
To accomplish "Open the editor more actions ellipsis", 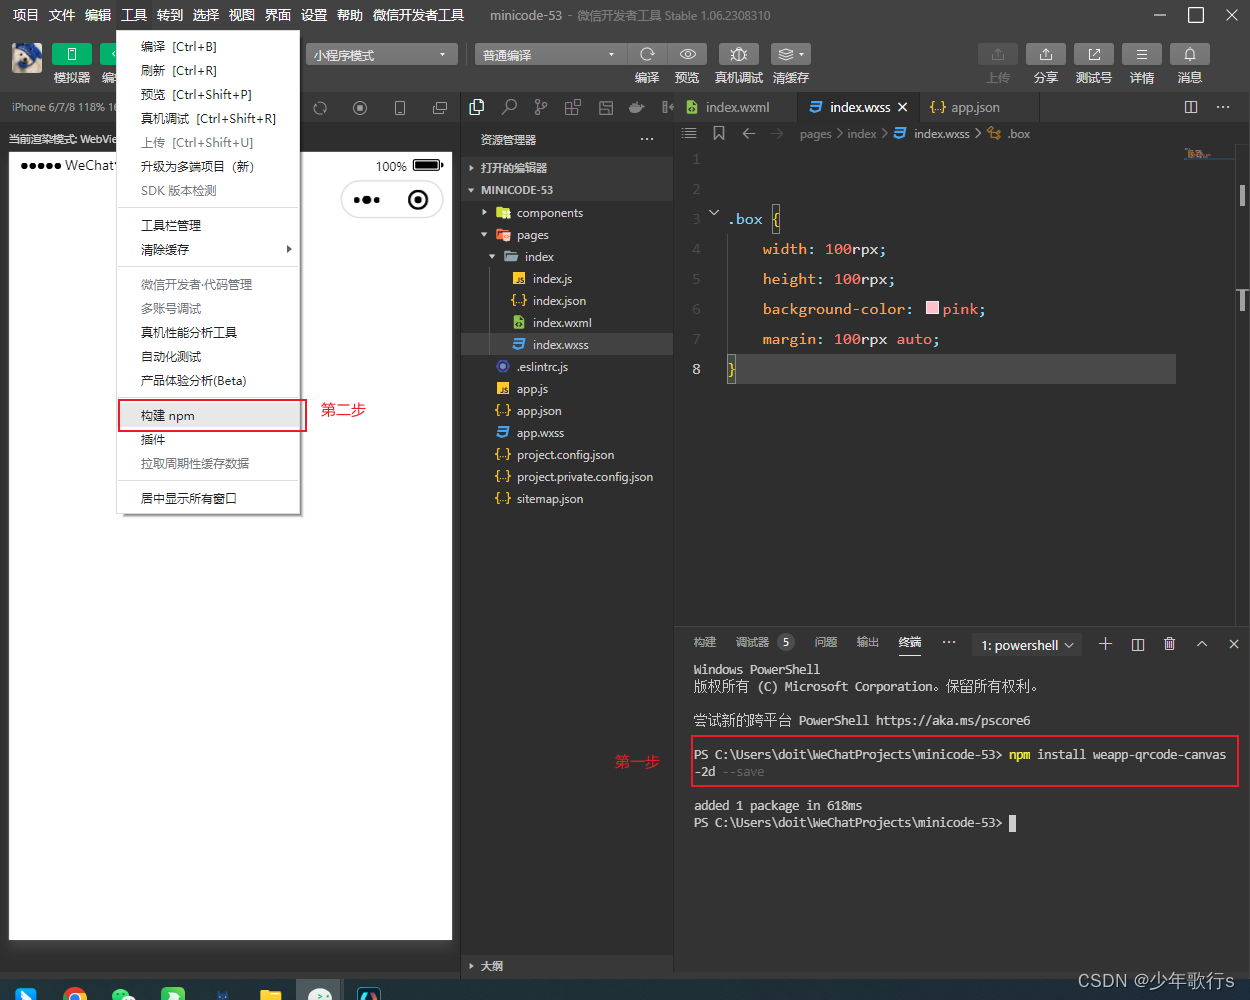I will click(1223, 107).
